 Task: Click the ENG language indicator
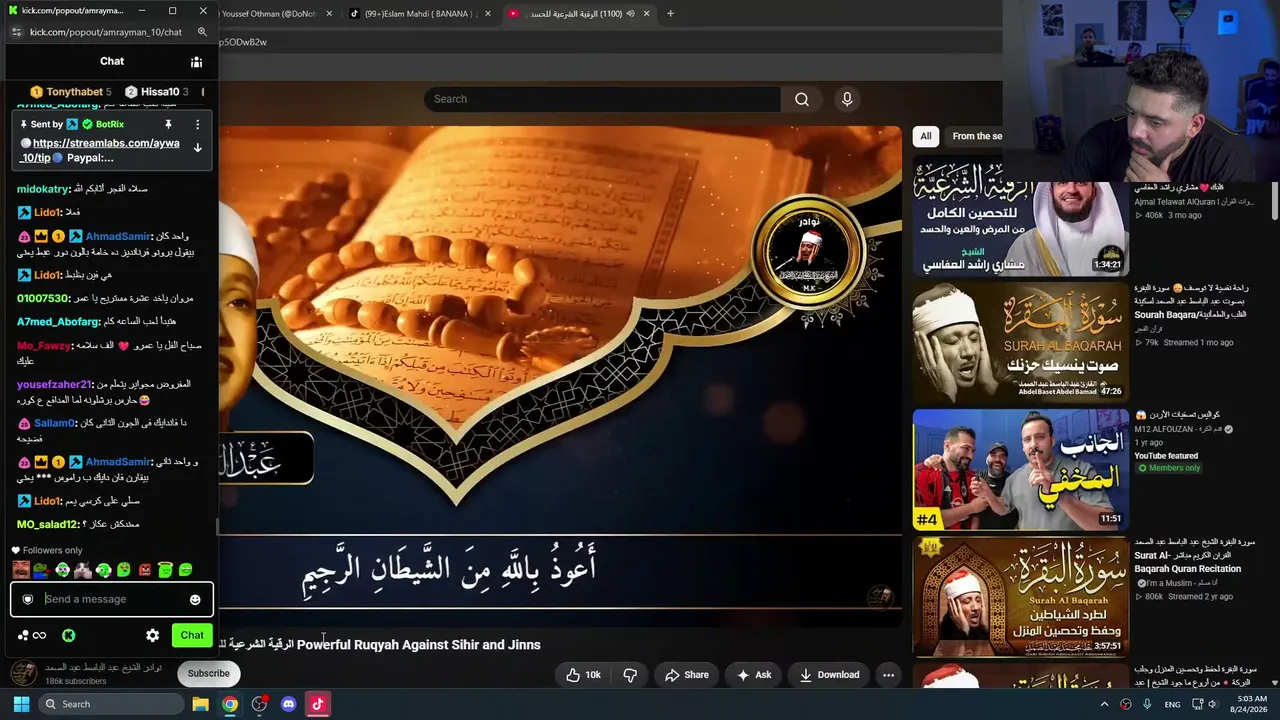(x=1172, y=704)
